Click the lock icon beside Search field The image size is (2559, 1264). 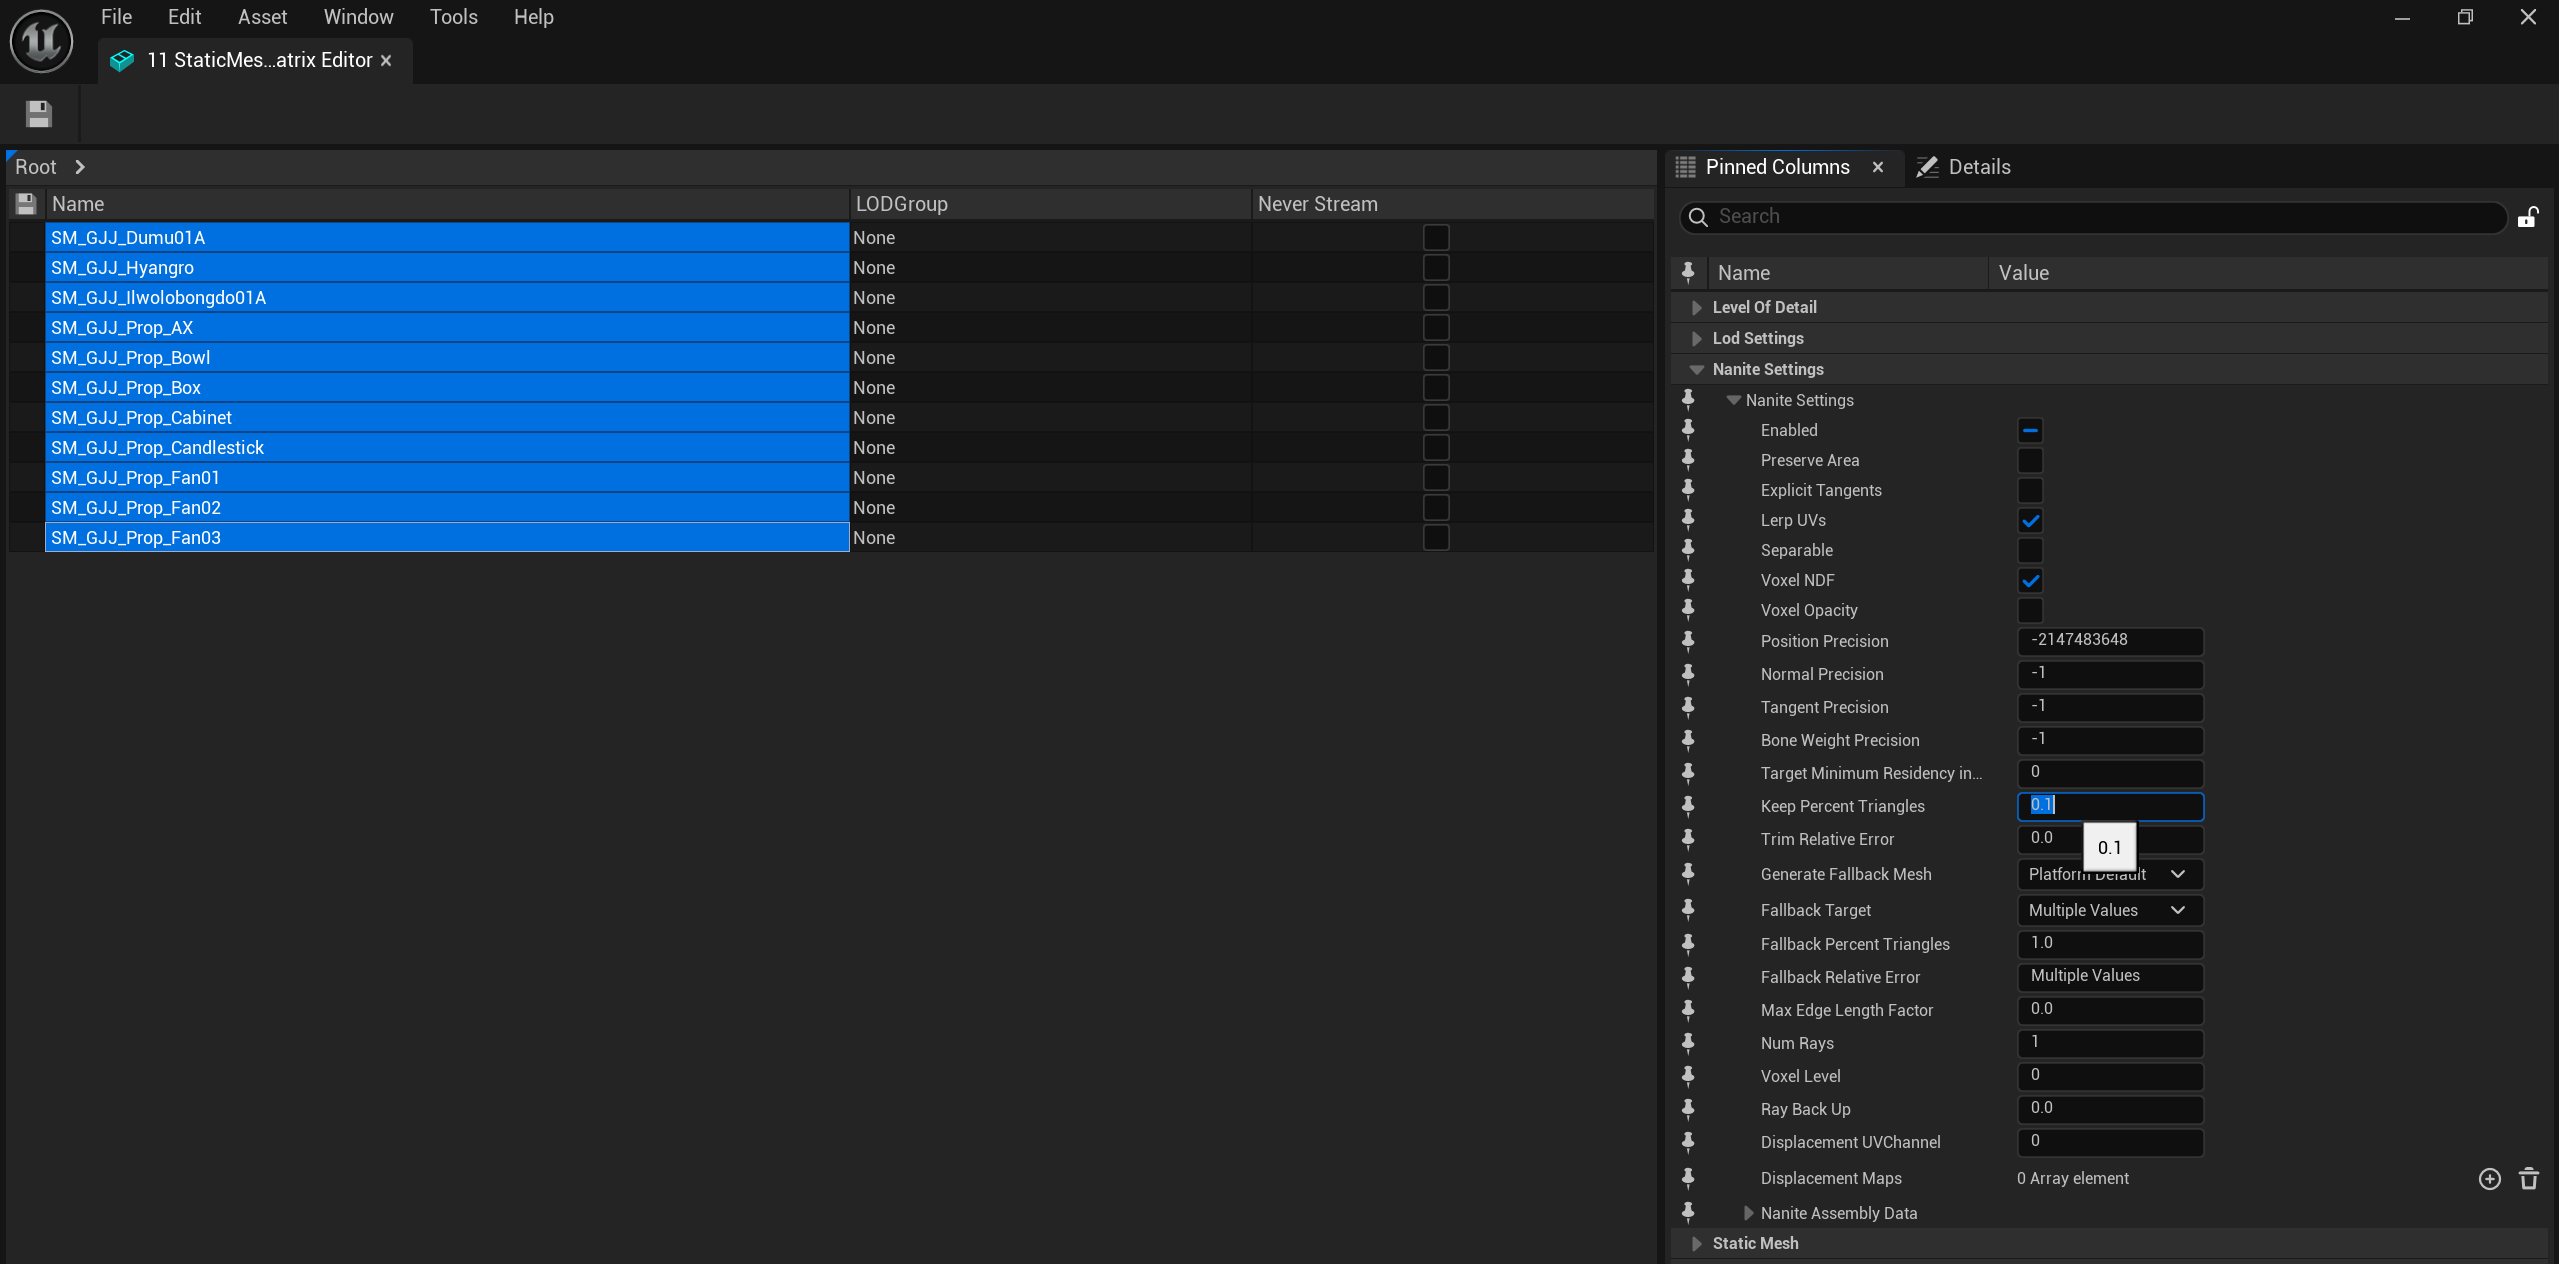[x=2527, y=217]
